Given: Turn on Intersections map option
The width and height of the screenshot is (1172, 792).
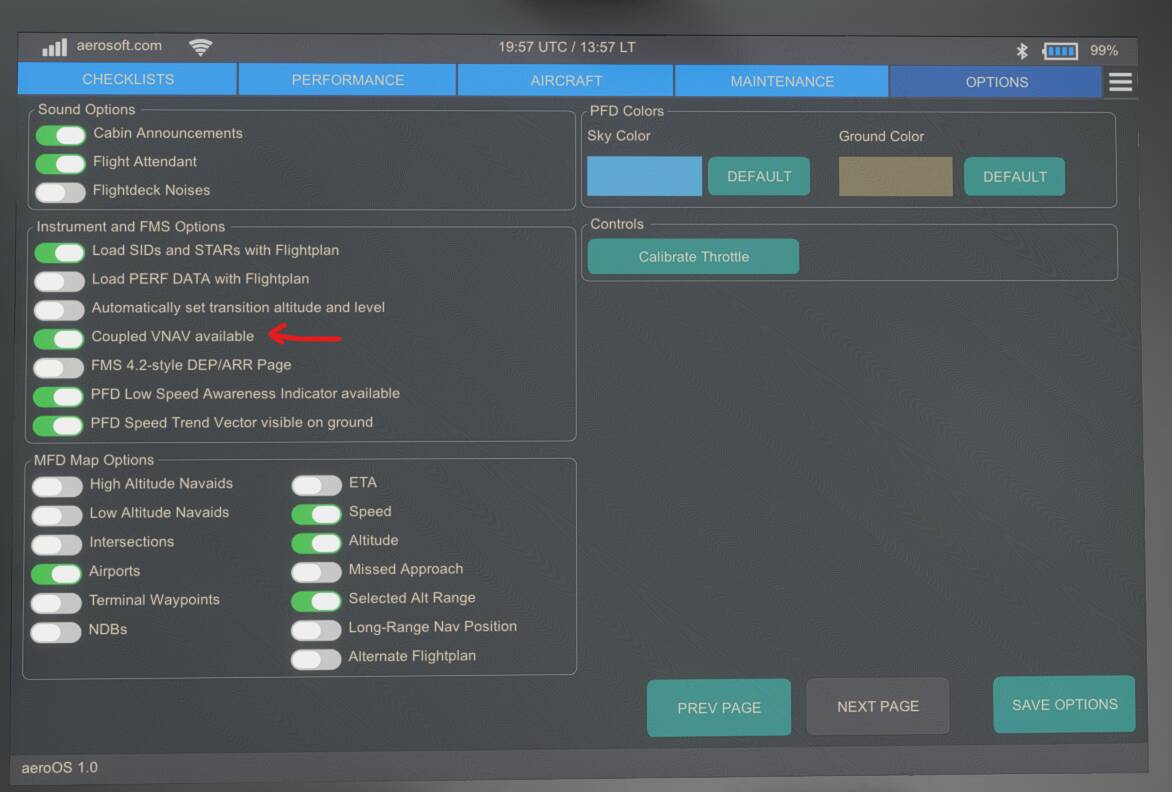Looking at the screenshot, I should point(57,545).
